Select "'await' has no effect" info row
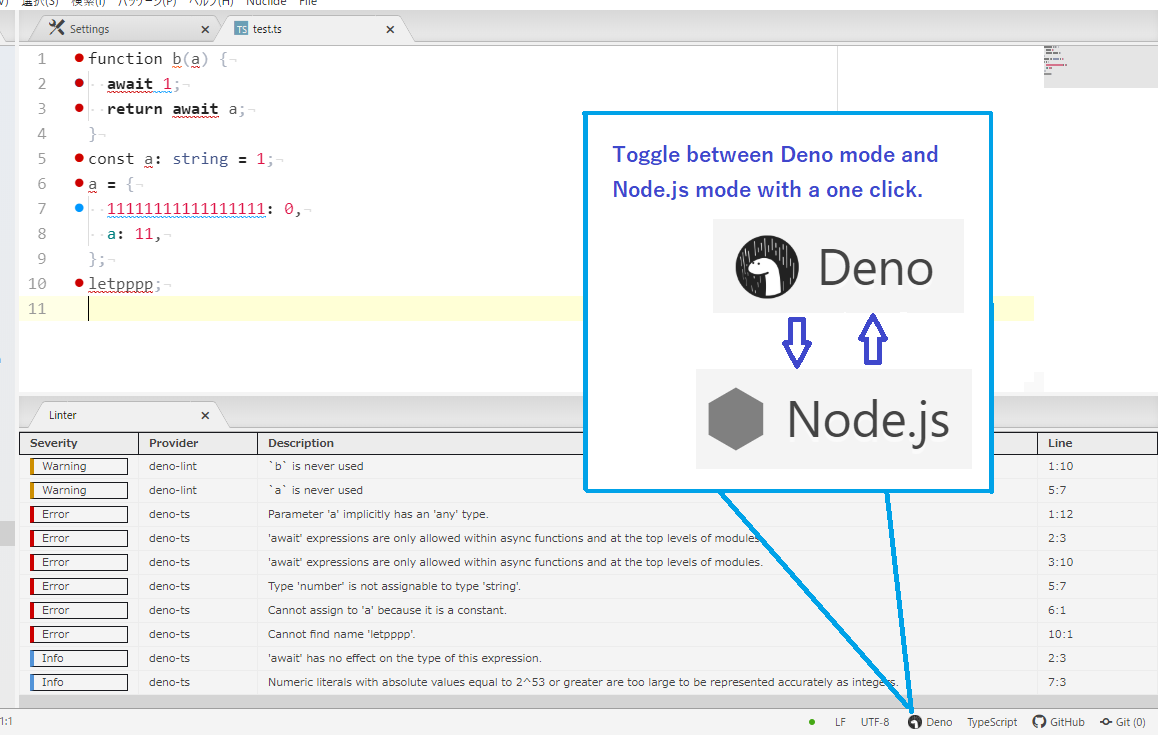Screen dimensions: 1158x735 coord(588,658)
